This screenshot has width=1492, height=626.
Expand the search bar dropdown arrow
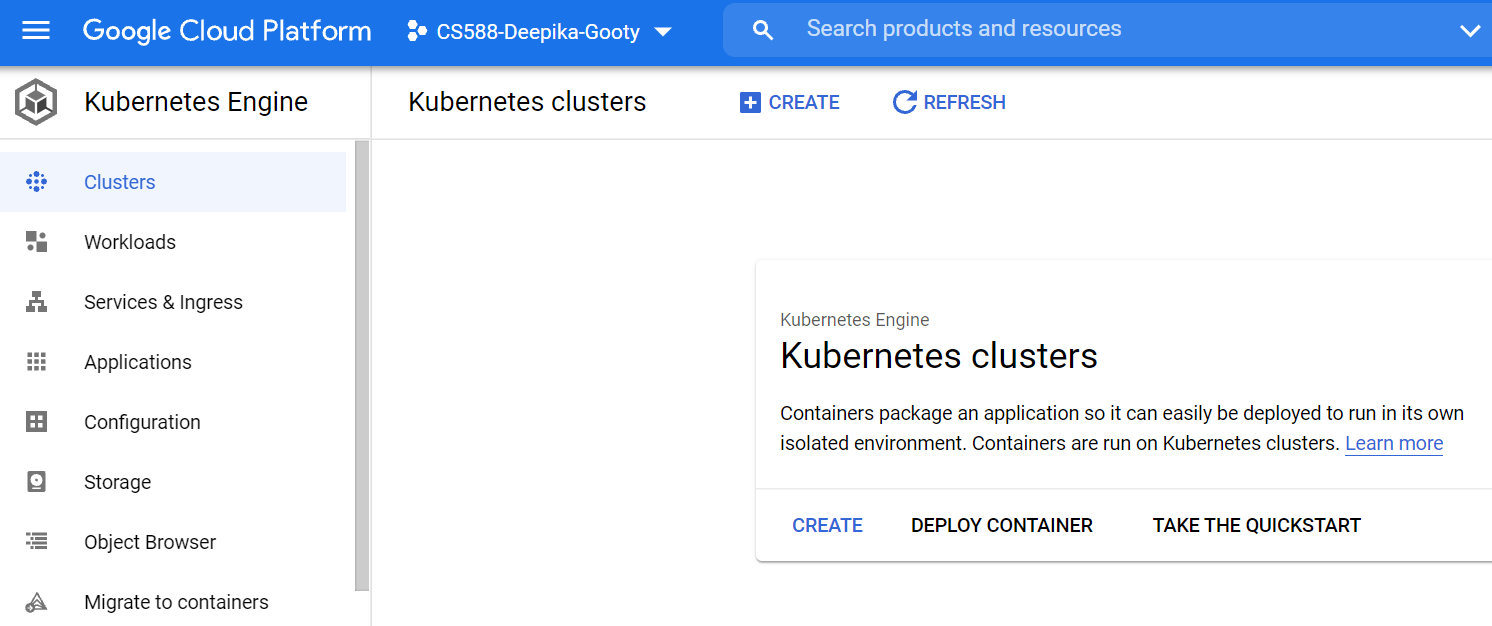[x=1470, y=31]
